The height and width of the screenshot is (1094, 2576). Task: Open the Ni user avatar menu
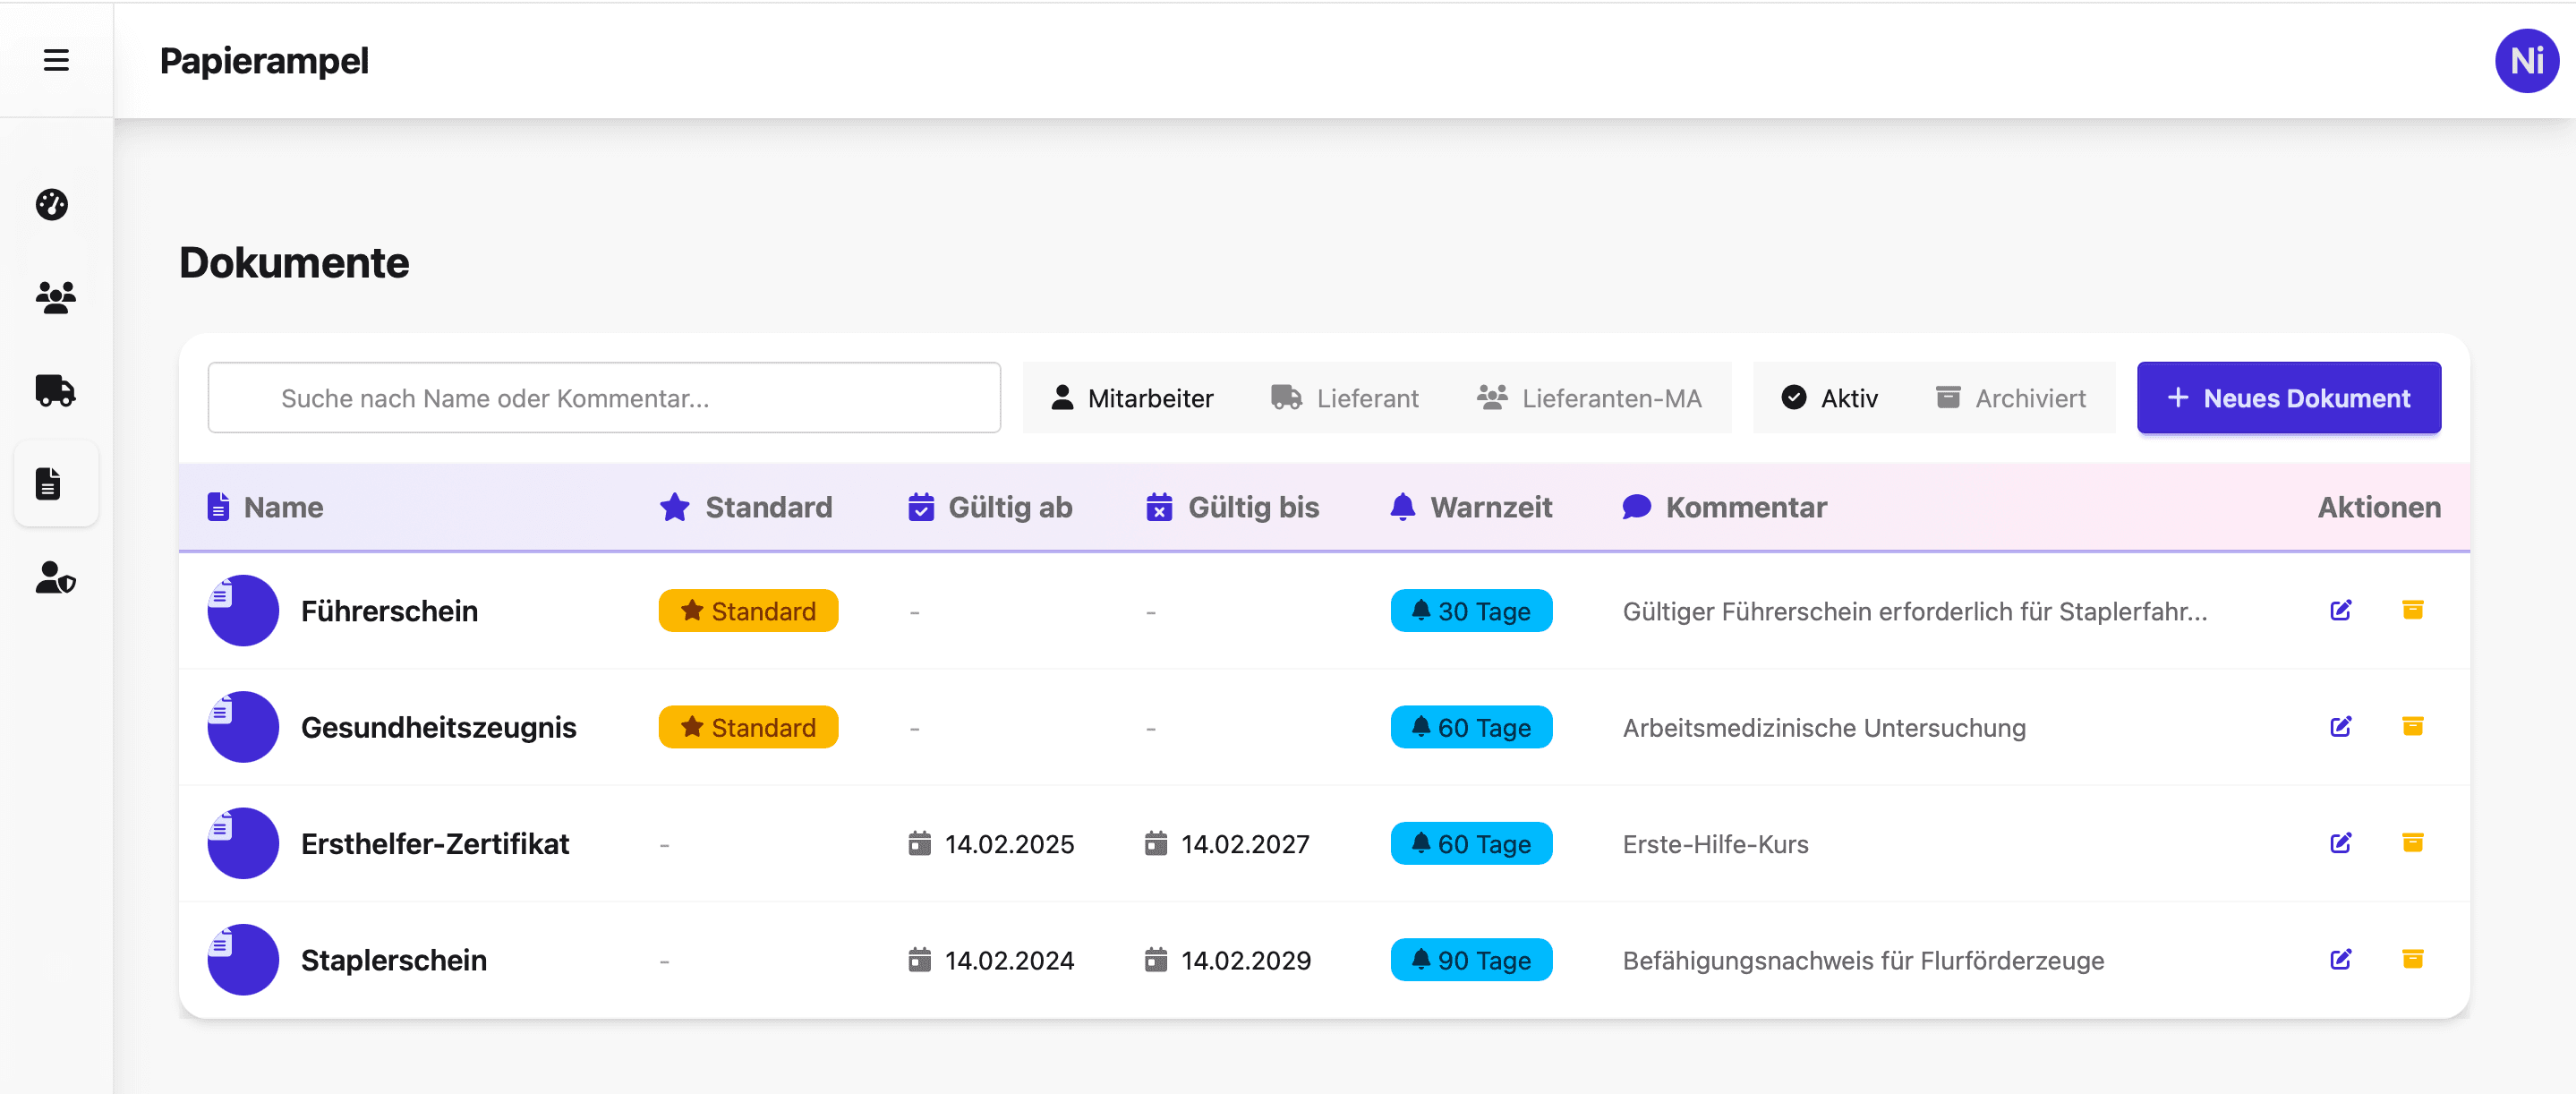tap(2526, 61)
